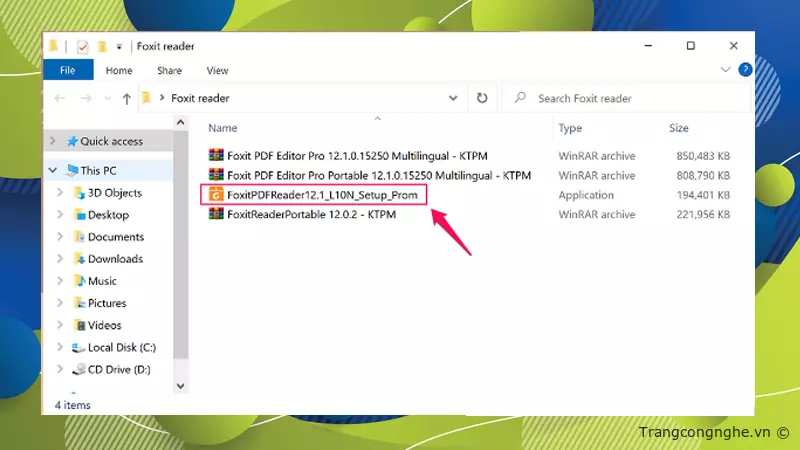The width and height of the screenshot is (800, 450).
Task: Collapse the This PC tree node
Action: (x=53, y=171)
